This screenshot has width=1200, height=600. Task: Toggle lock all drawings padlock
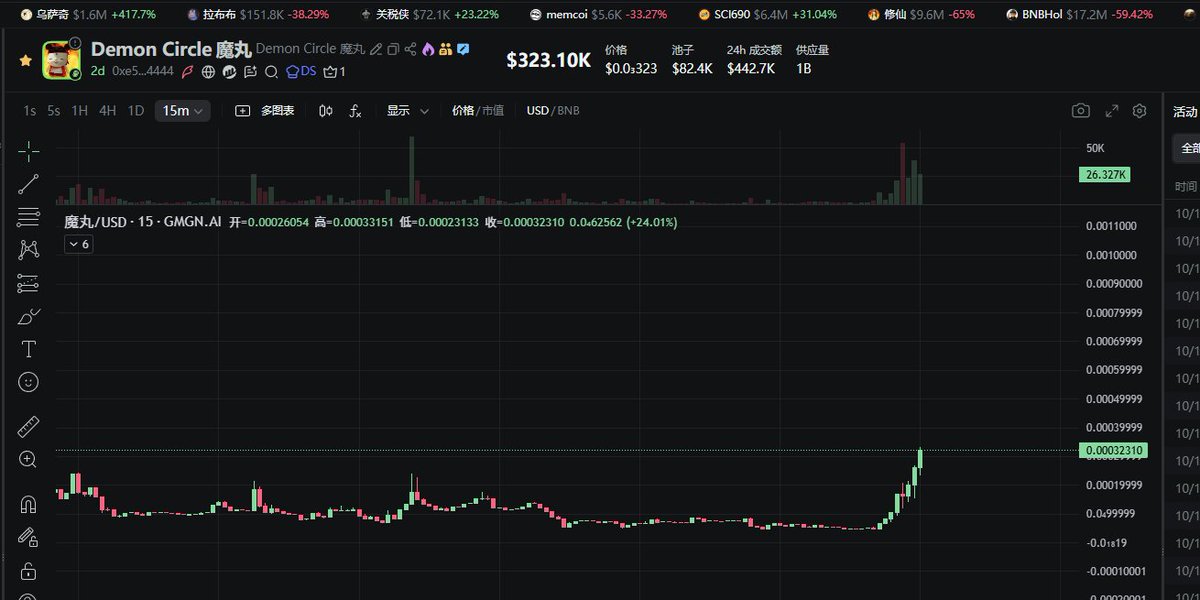[x=28, y=571]
